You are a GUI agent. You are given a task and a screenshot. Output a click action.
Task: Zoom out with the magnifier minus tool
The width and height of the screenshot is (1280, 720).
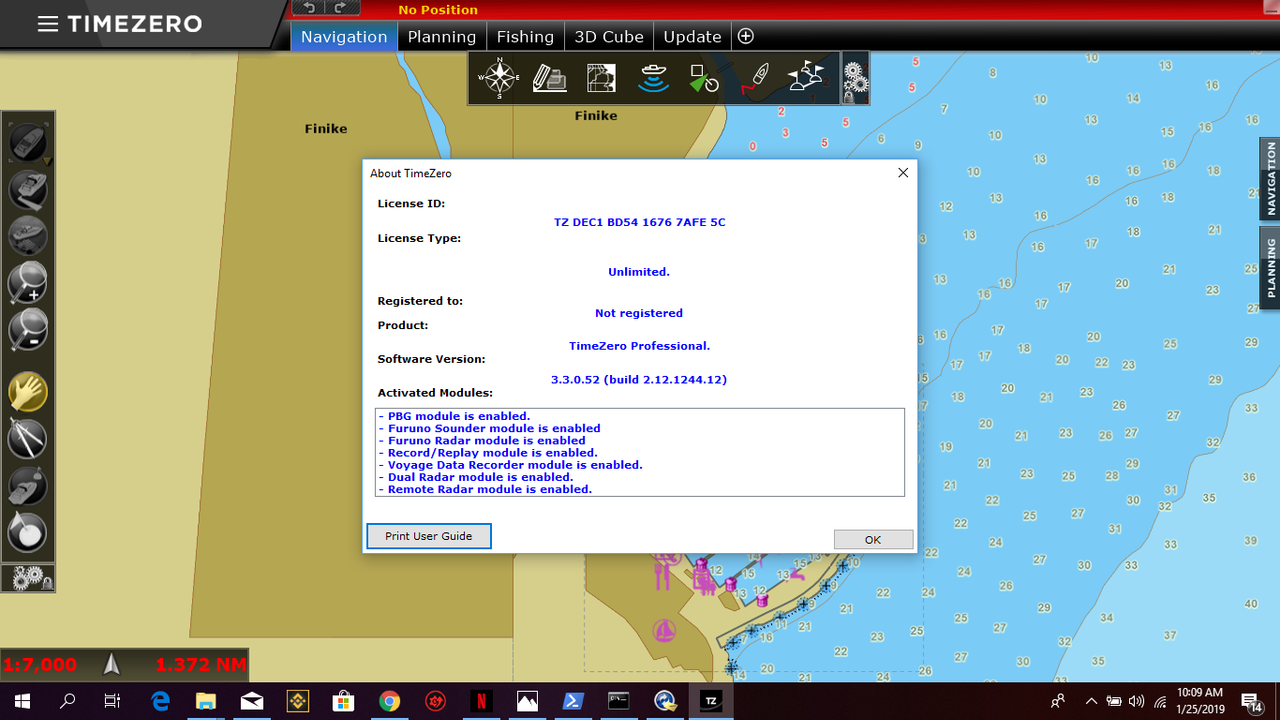(28, 329)
